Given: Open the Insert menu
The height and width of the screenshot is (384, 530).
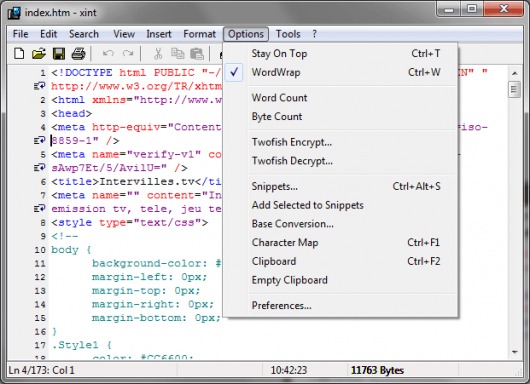Looking at the screenshot, I should [159, 34].
